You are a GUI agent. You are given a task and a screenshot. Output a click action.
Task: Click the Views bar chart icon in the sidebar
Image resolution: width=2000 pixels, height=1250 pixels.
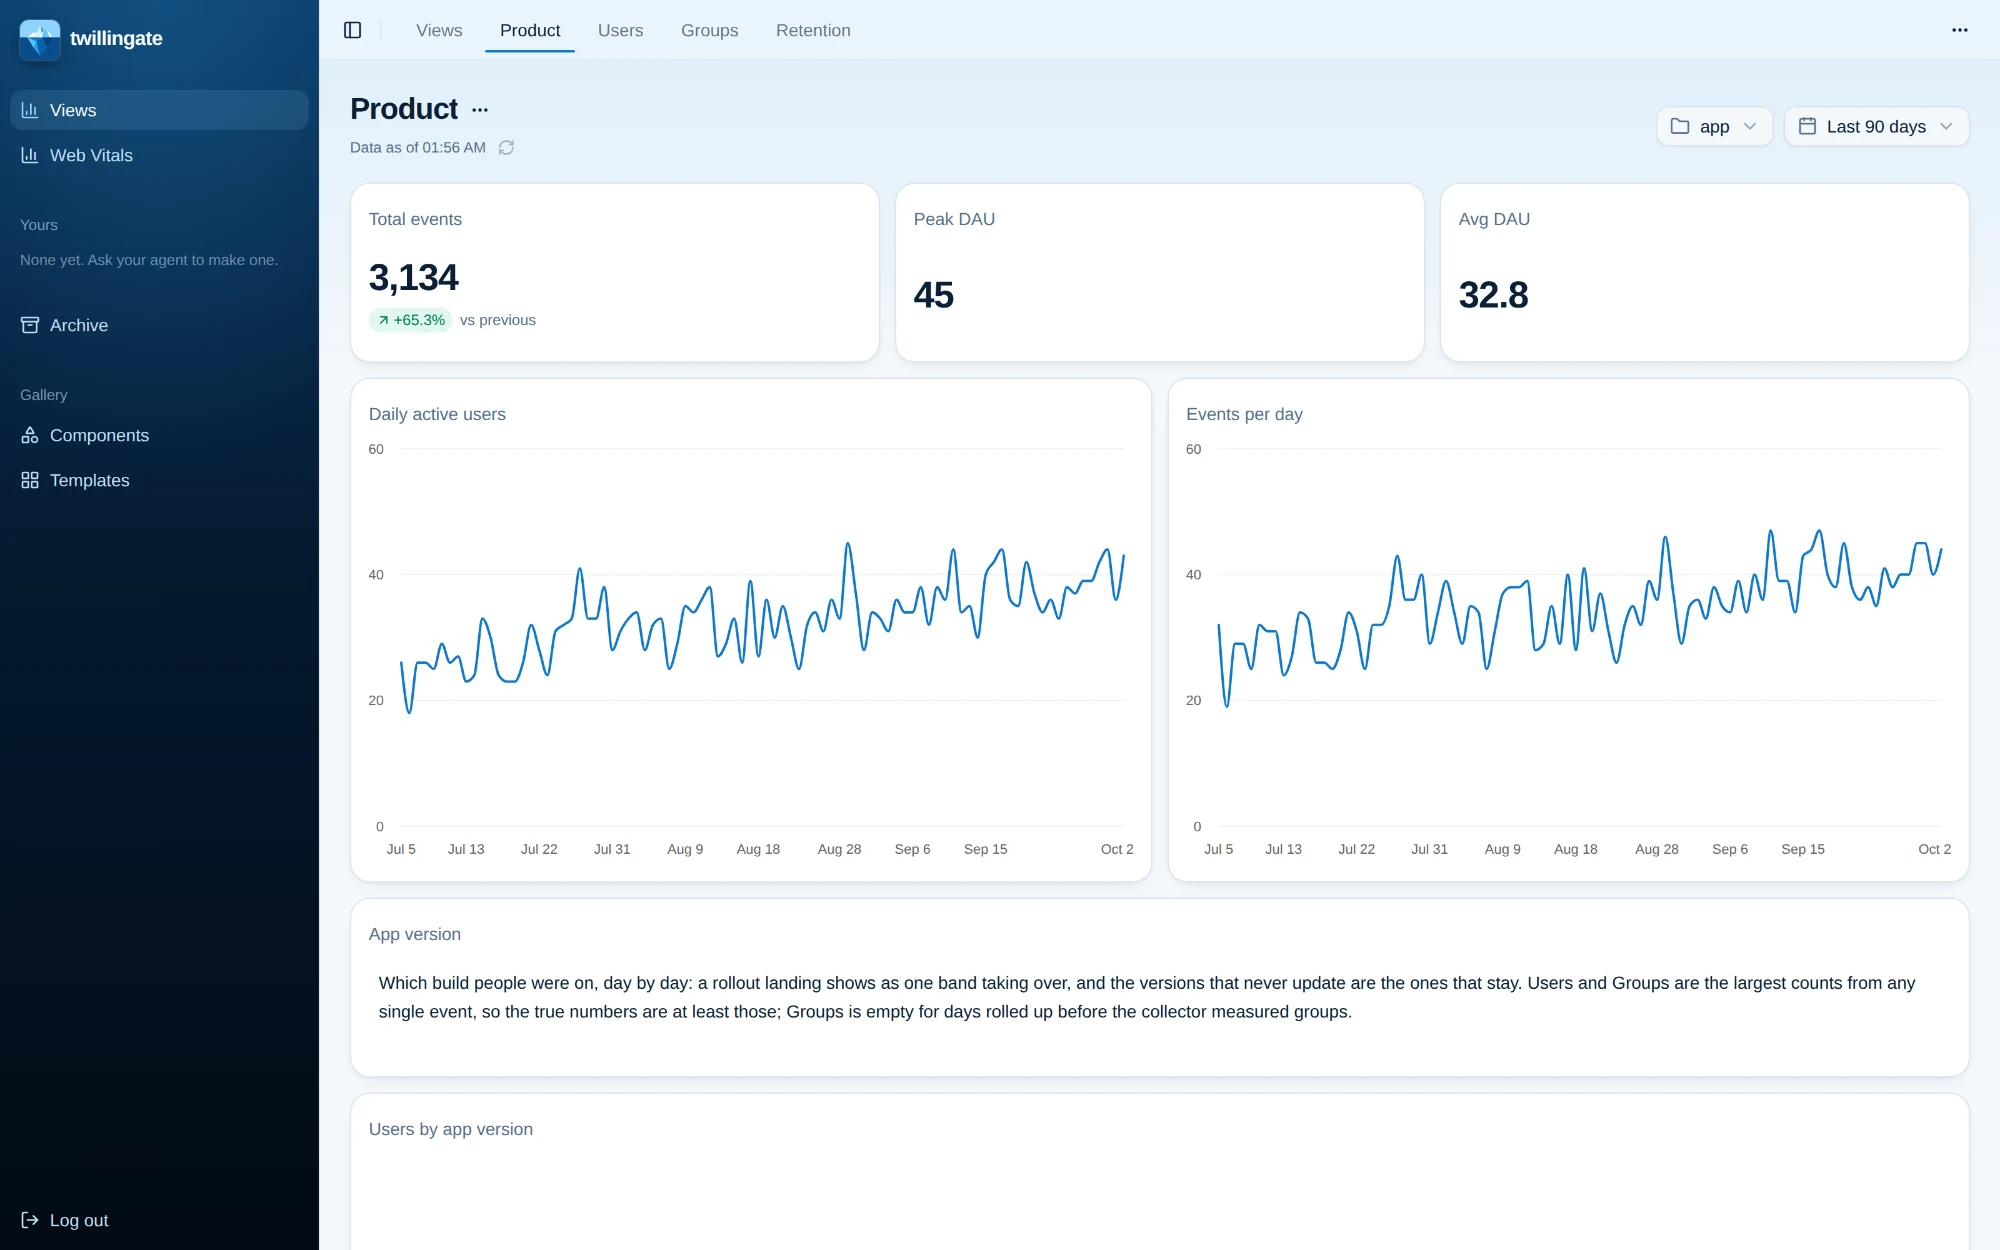point(30,110)
